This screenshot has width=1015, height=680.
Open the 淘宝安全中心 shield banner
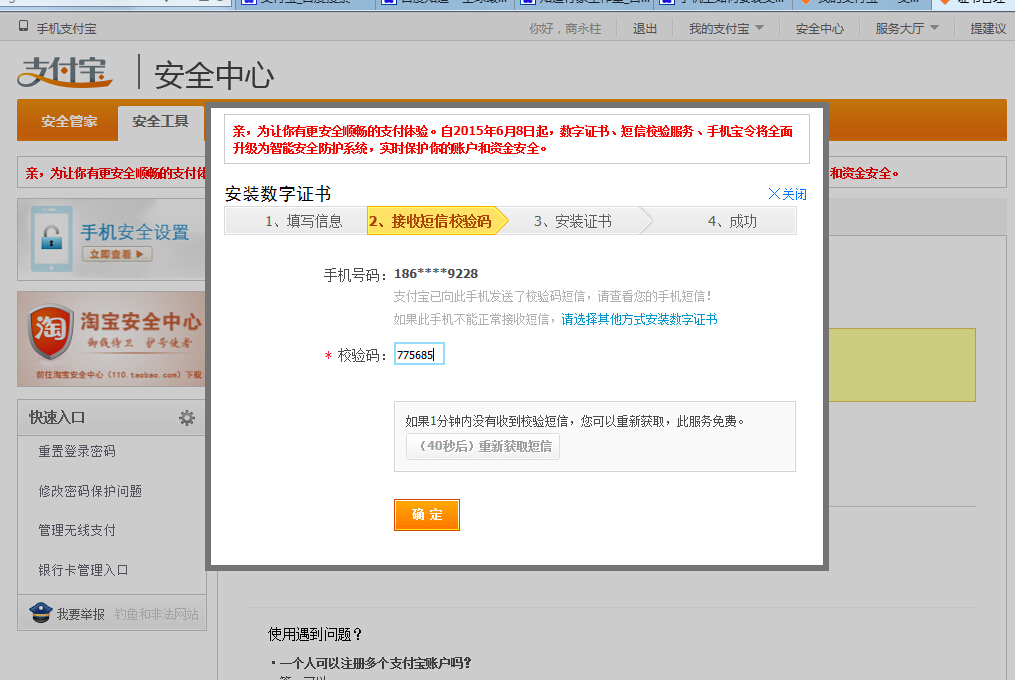[110, 338]
